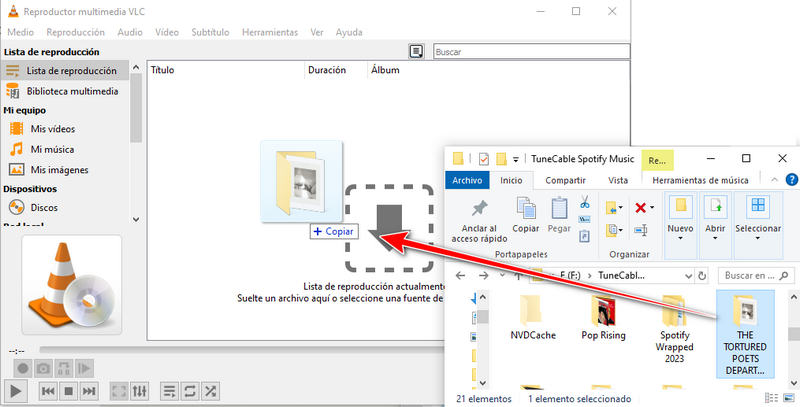Open Herramientas de música tab

point(700,180)
